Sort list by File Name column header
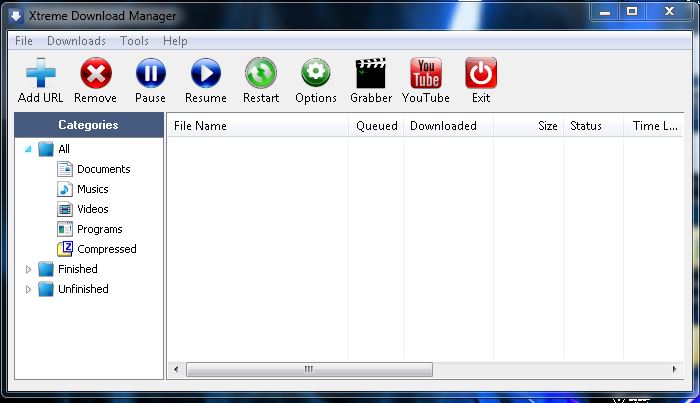 (x=200, y=126)
